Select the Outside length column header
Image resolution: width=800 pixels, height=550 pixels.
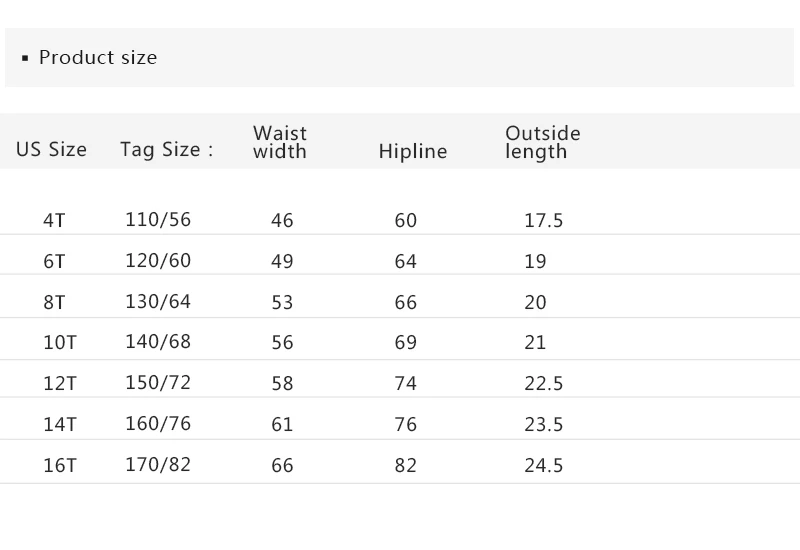coord(543,142)
